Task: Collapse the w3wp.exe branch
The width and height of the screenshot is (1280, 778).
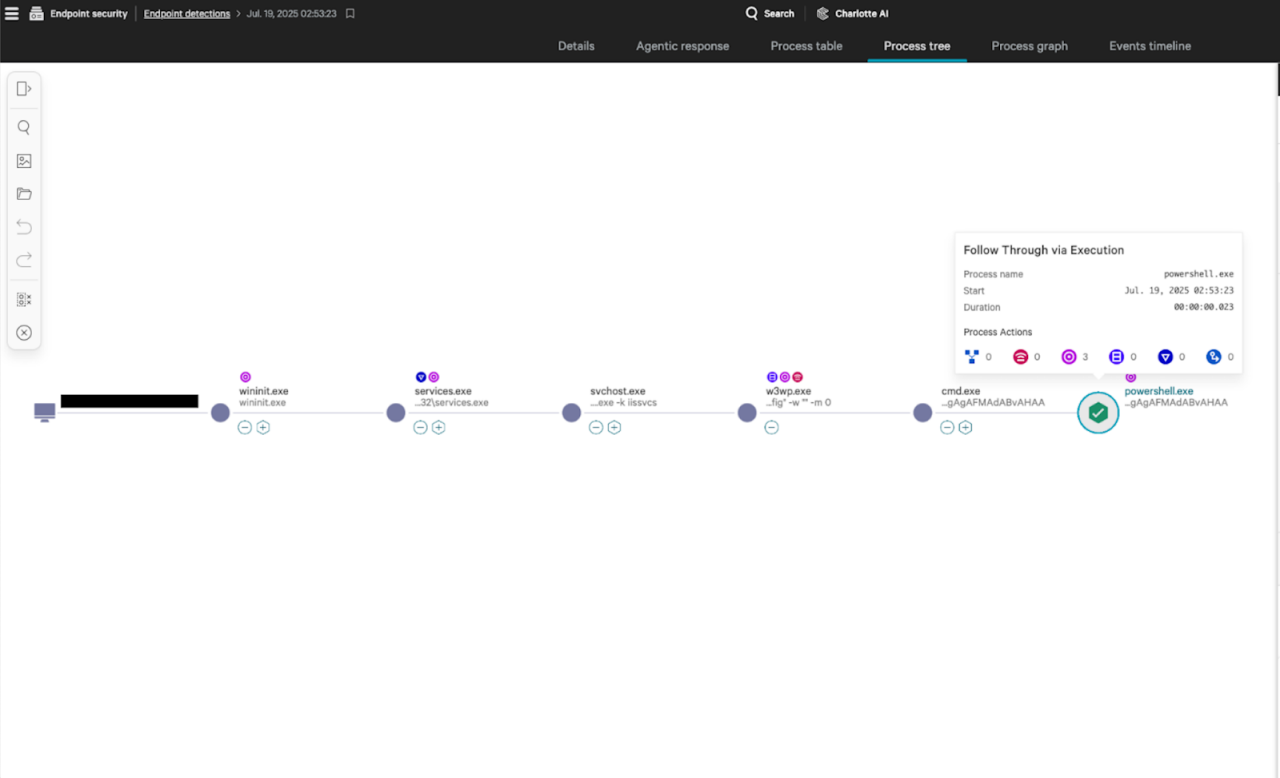Action: pos(771,427)
